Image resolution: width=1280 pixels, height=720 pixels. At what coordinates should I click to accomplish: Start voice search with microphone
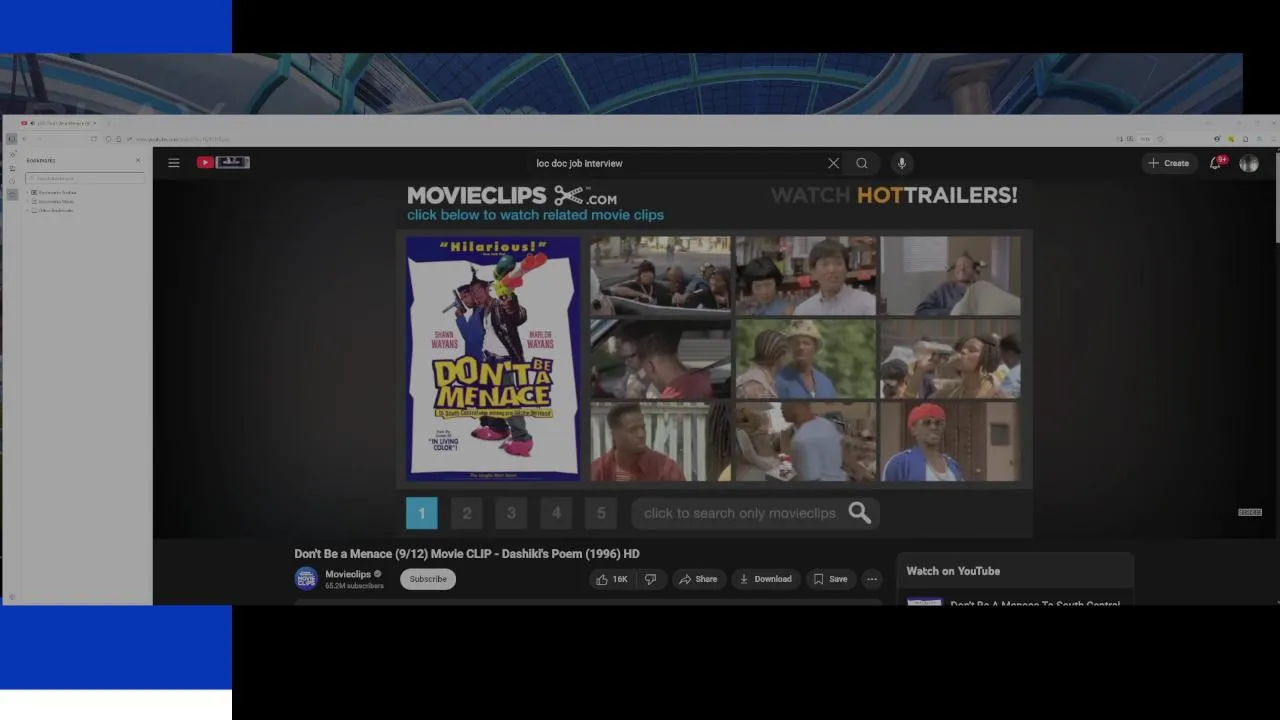pyautogui.click(x=901, y=163)
